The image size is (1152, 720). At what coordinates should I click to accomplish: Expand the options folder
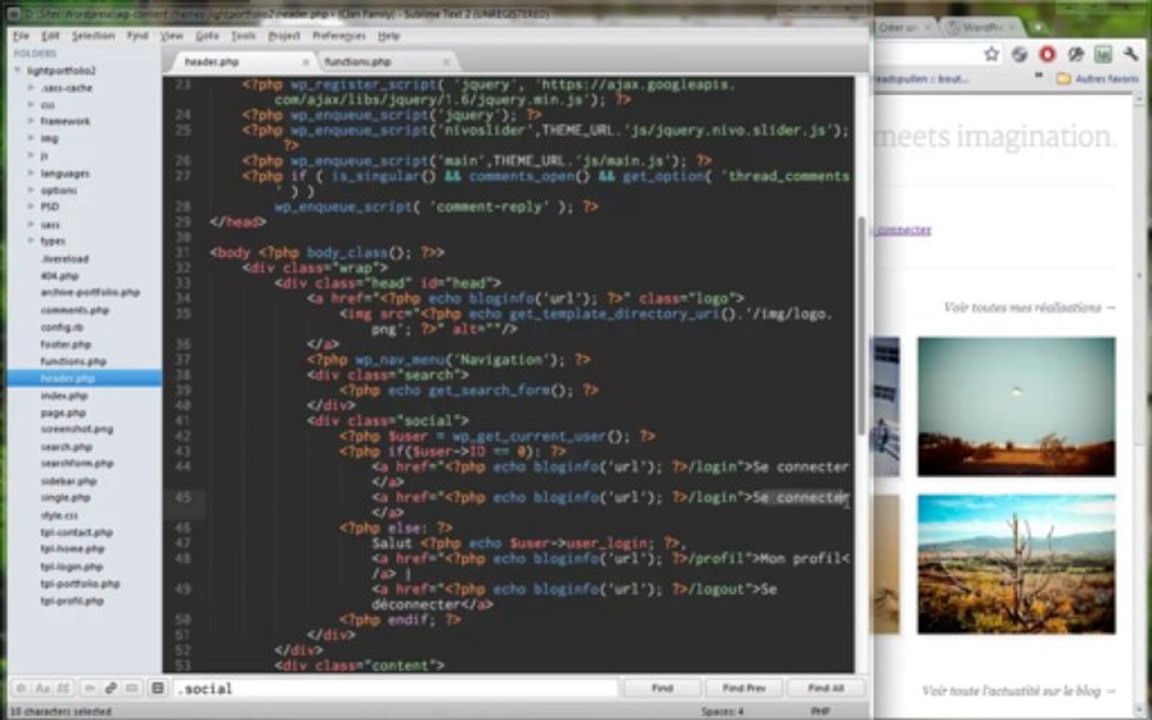click(x=31, y=190)
